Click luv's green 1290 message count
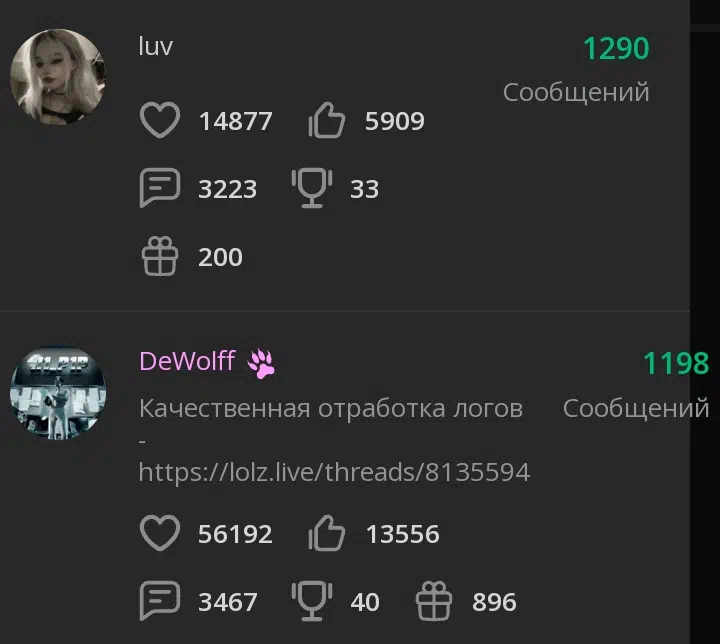The width and height of the screenshot is (720, 644). (616, 48)
